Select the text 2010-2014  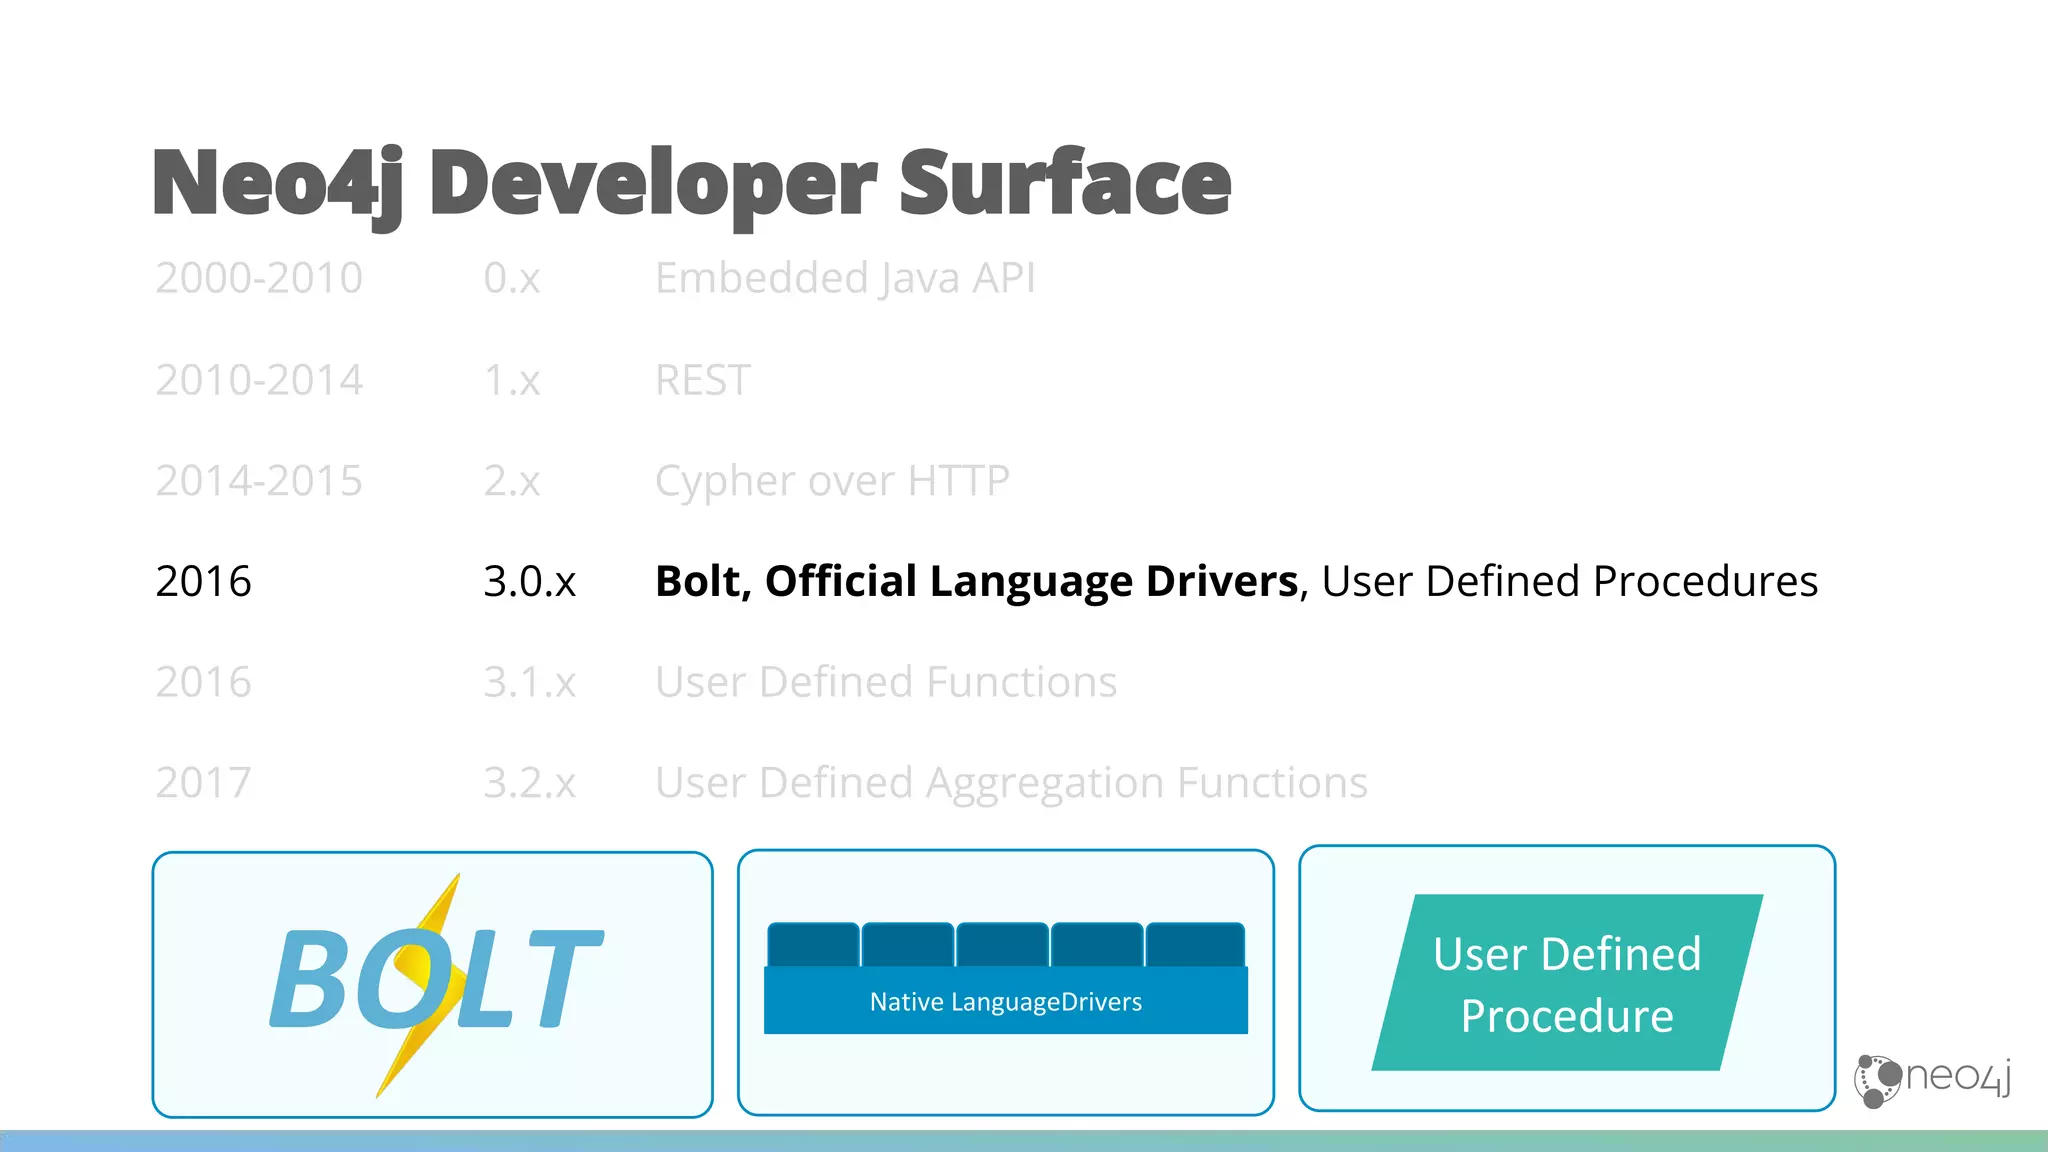[259, 381]
